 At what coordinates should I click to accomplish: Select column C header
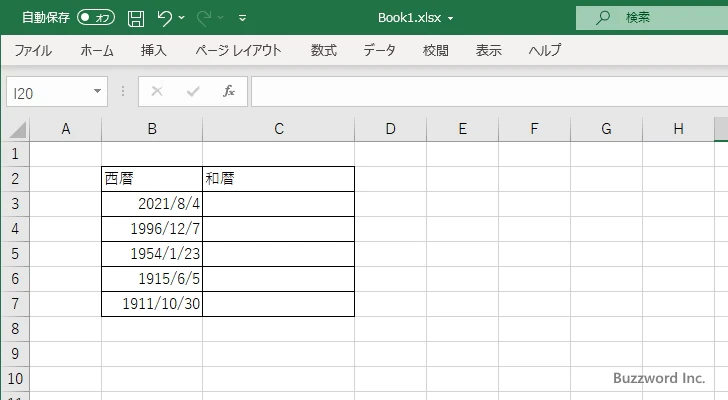coord(279,129)
